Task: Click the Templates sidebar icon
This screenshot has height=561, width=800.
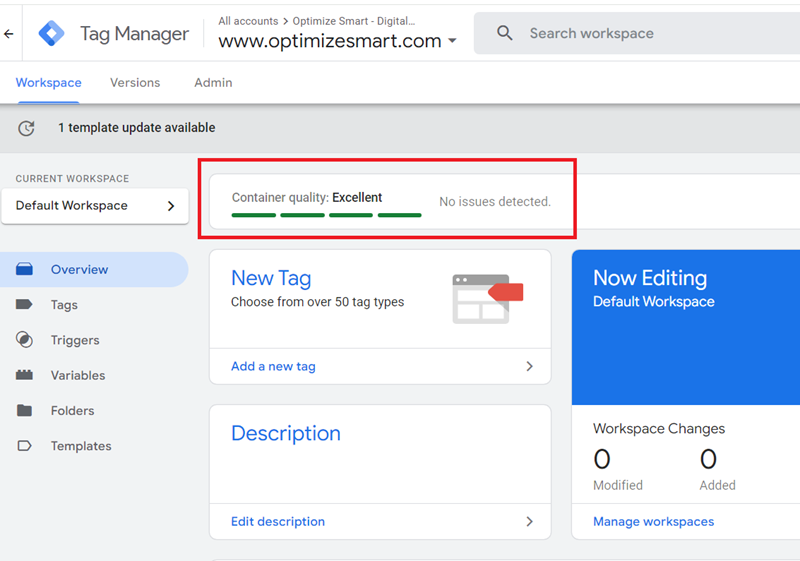Action: click(24, 446)
